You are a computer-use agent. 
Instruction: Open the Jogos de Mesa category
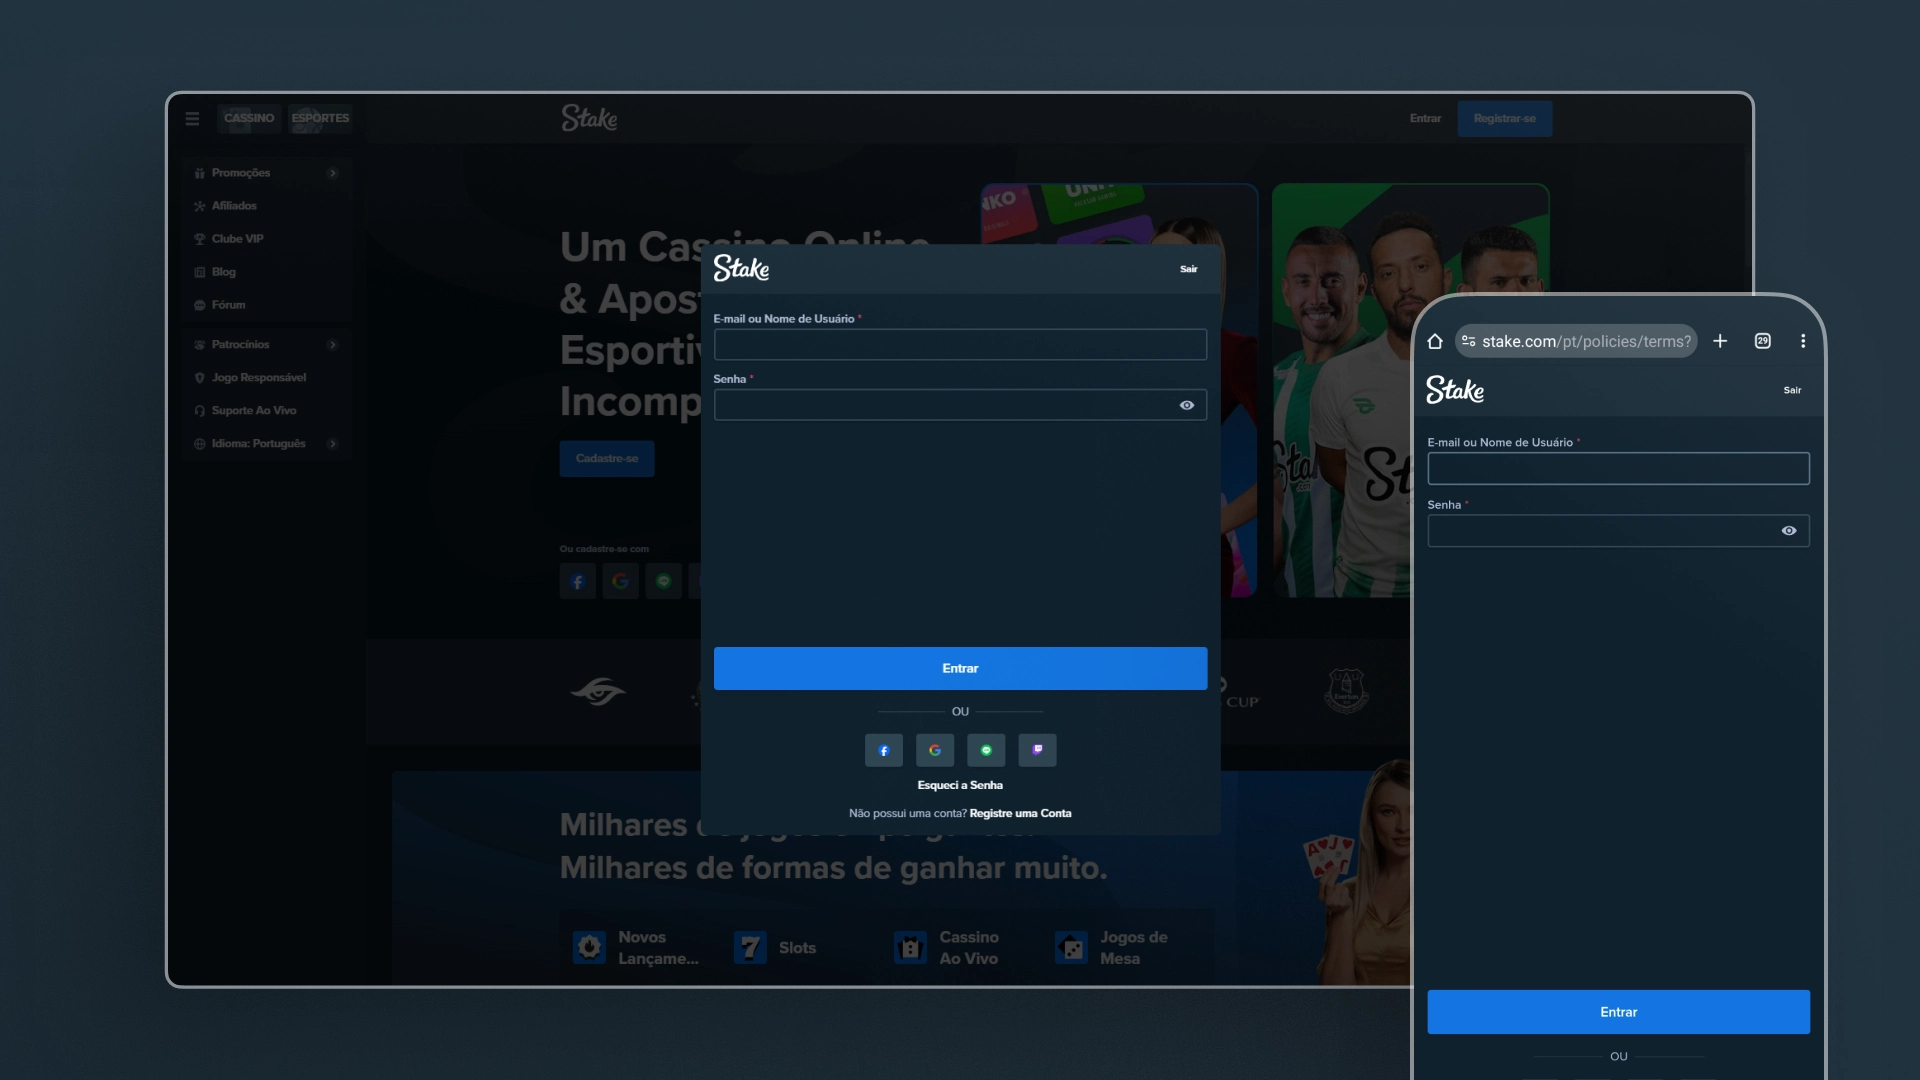[1112, 947]
